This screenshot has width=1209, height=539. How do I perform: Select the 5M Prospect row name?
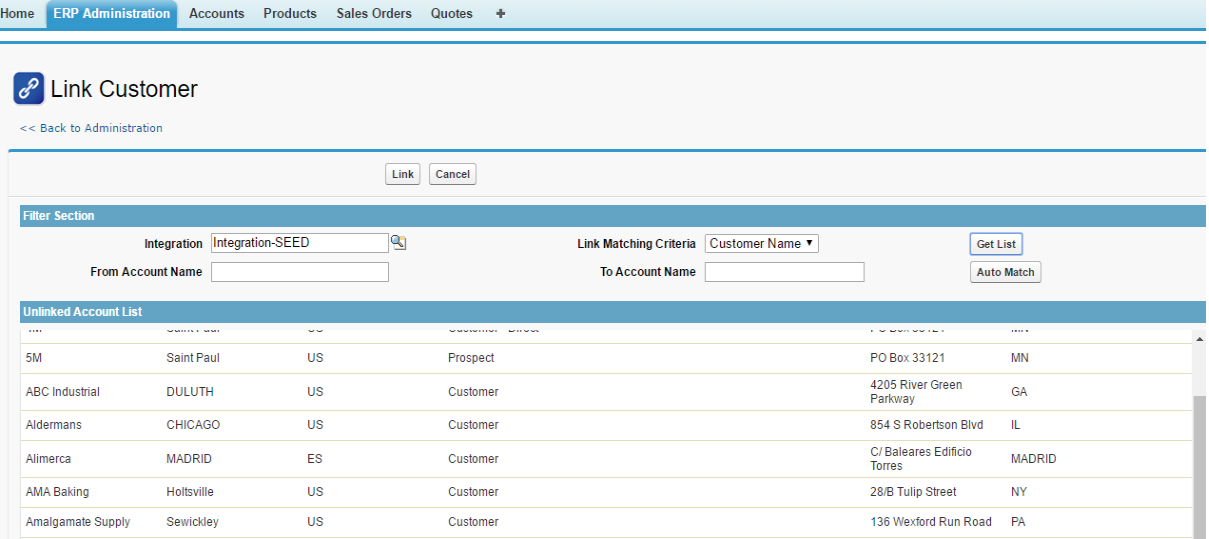pos(36,358)
